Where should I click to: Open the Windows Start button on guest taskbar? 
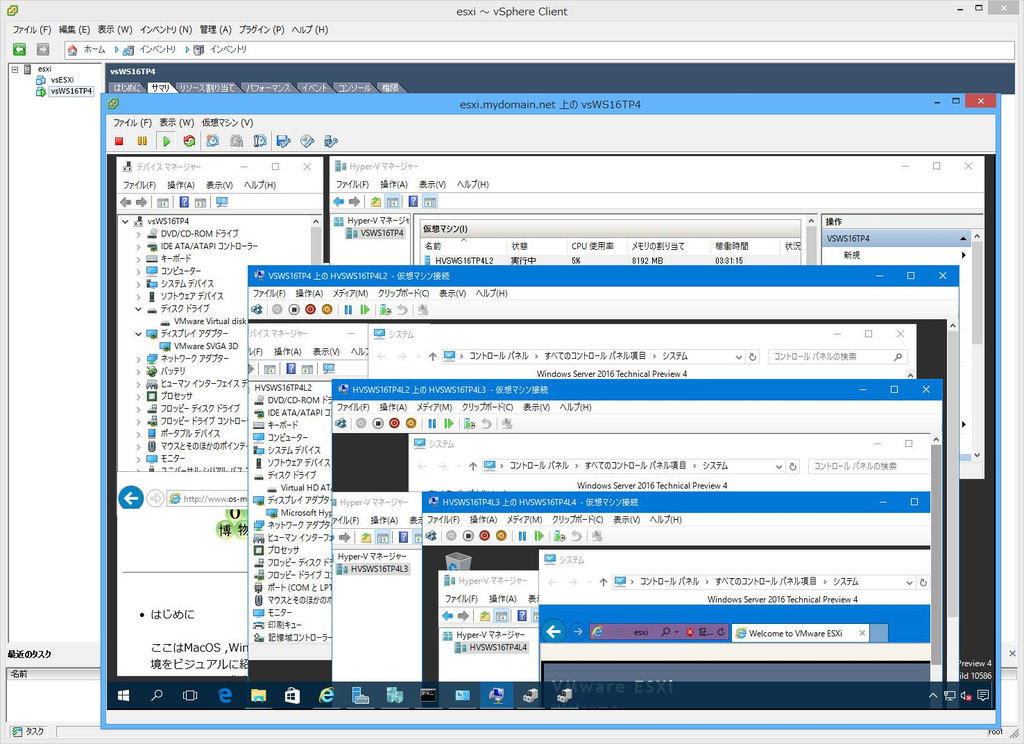[123, 696]
